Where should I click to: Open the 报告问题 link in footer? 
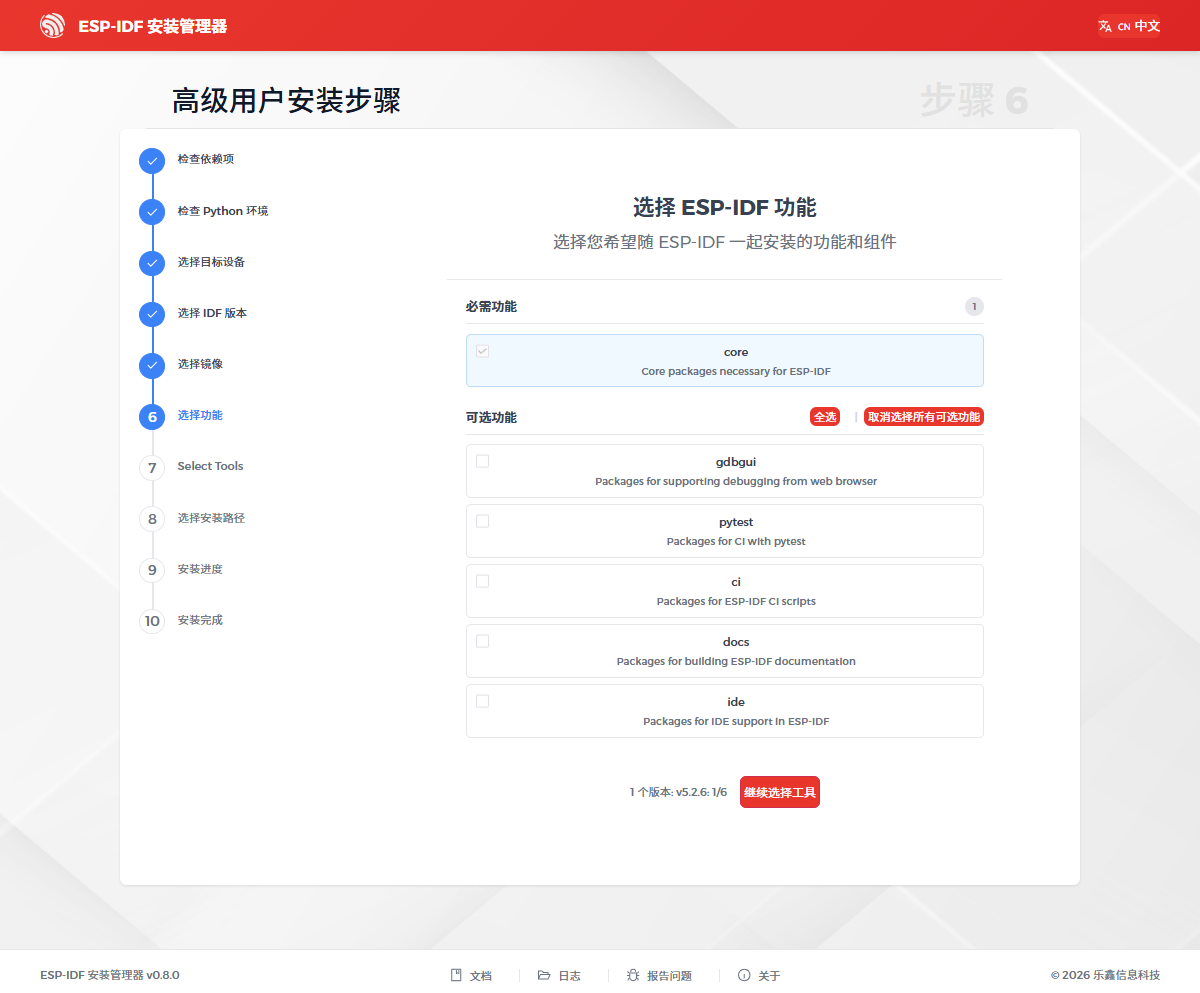[659, 975]
